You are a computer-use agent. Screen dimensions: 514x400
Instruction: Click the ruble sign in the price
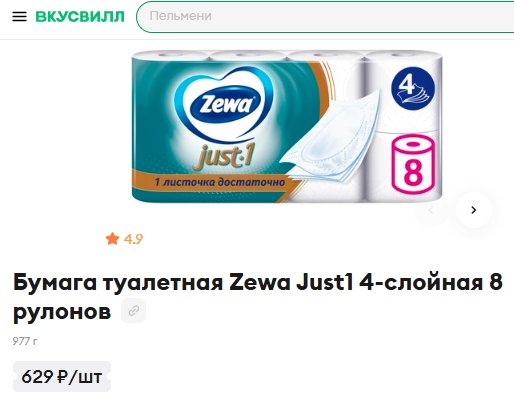[63, 377]
